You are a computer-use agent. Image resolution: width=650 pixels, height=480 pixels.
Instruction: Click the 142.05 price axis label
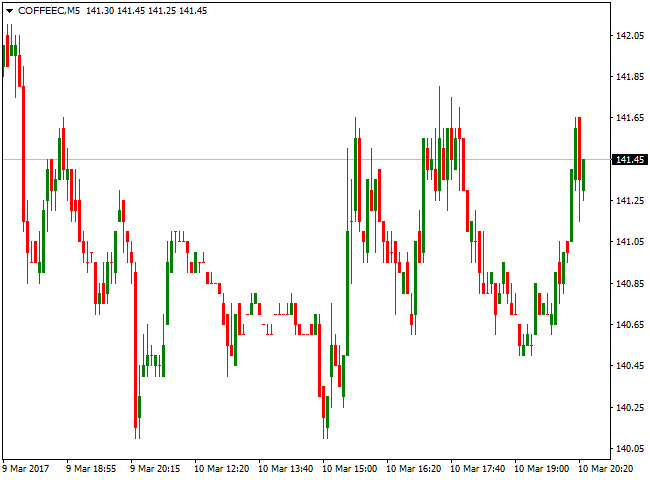click(x=630, y=36)
